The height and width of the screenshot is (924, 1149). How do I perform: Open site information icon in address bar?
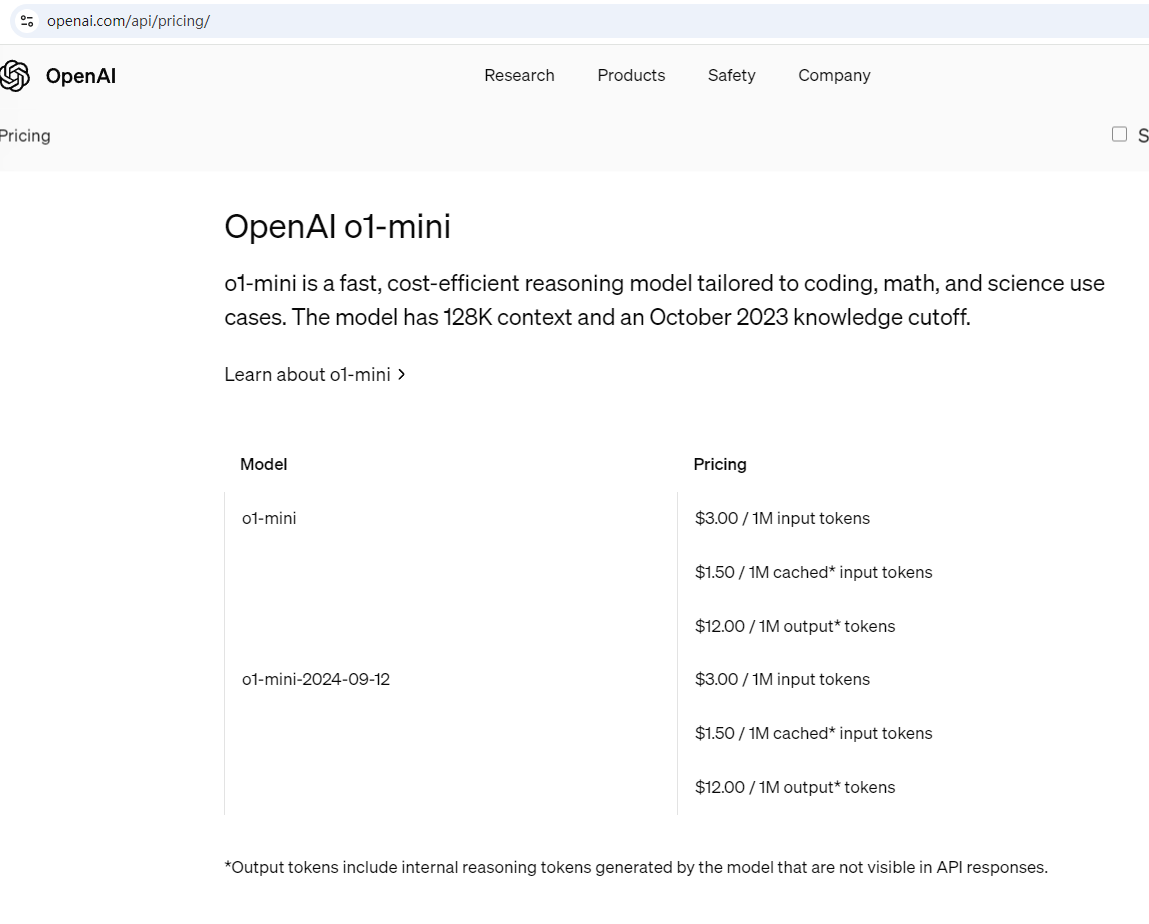coord(27,21)
